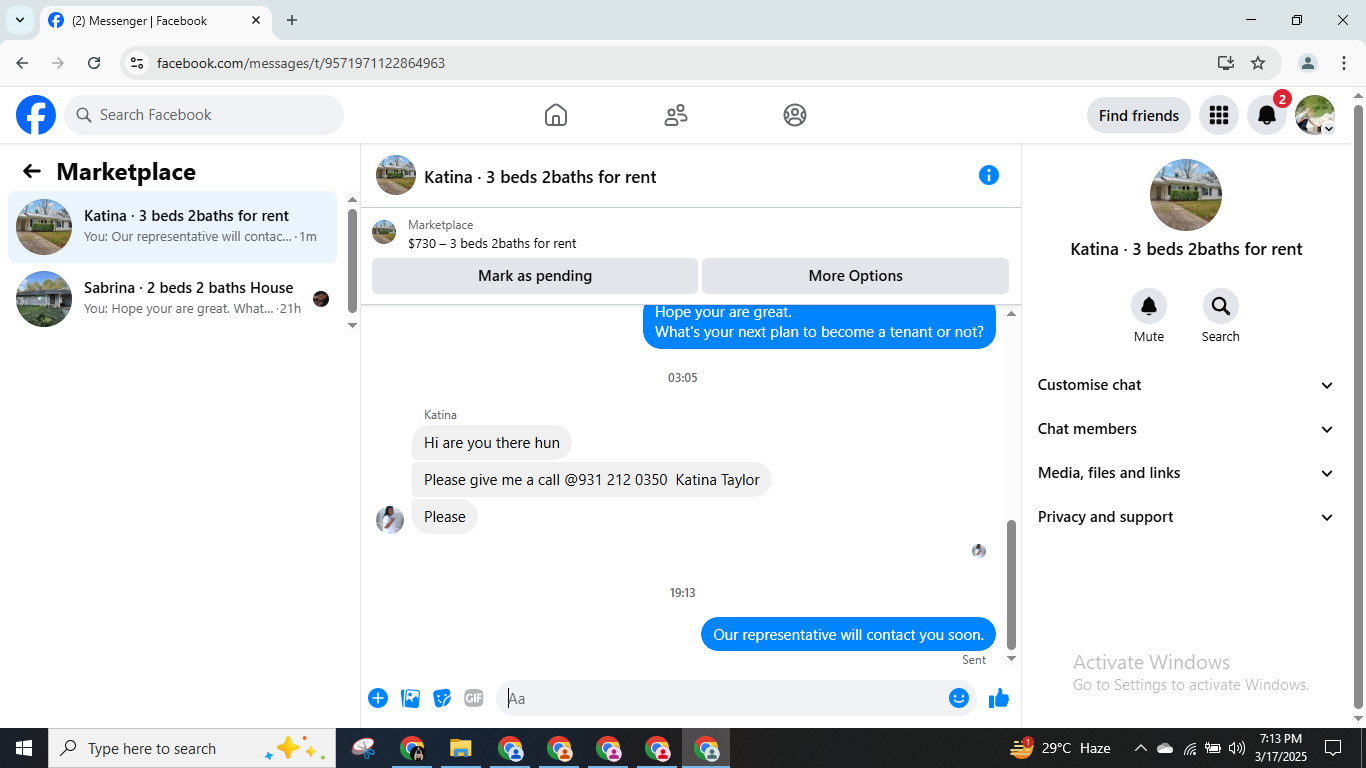Open the Windows Start menu
The width and height of the screenshot is (1366, 768).
coord(24,748)
